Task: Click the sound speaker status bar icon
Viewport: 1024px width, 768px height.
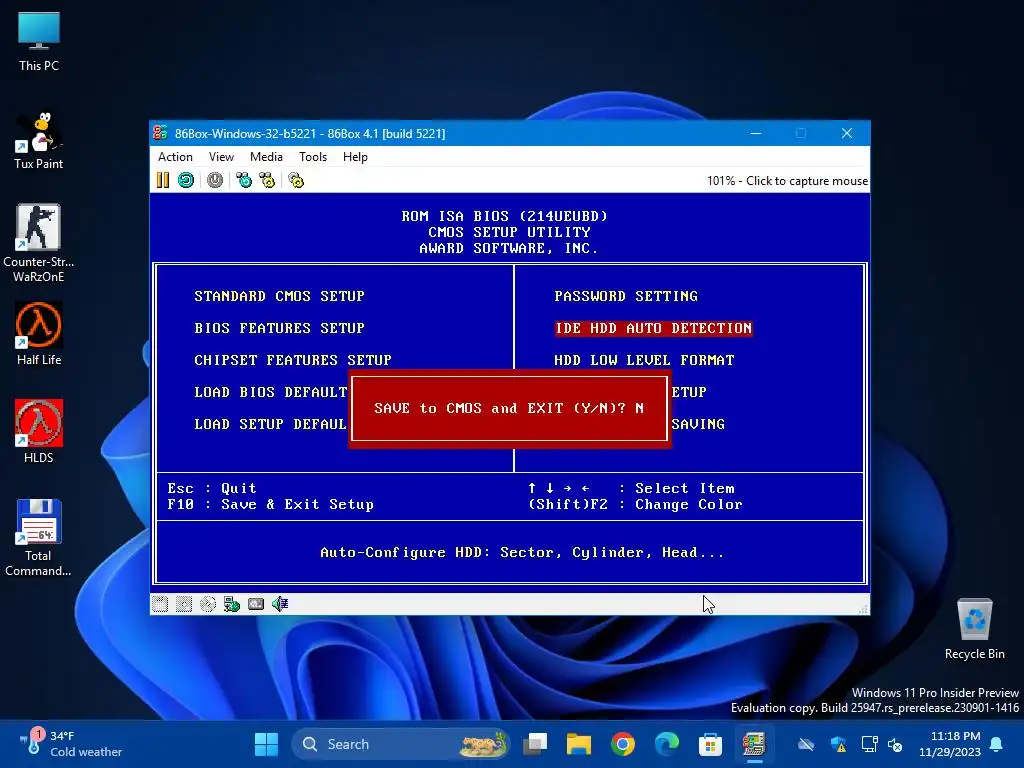Action: tap(280, 604)
